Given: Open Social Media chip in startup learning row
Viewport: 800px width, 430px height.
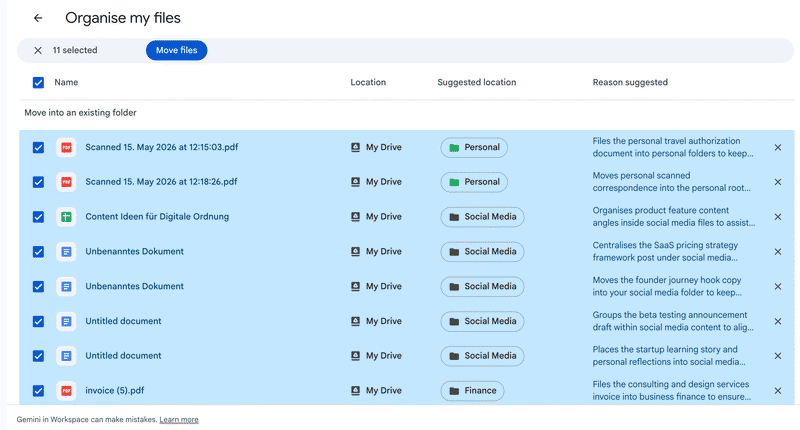Looking at the screenshot, I should 482,356.
